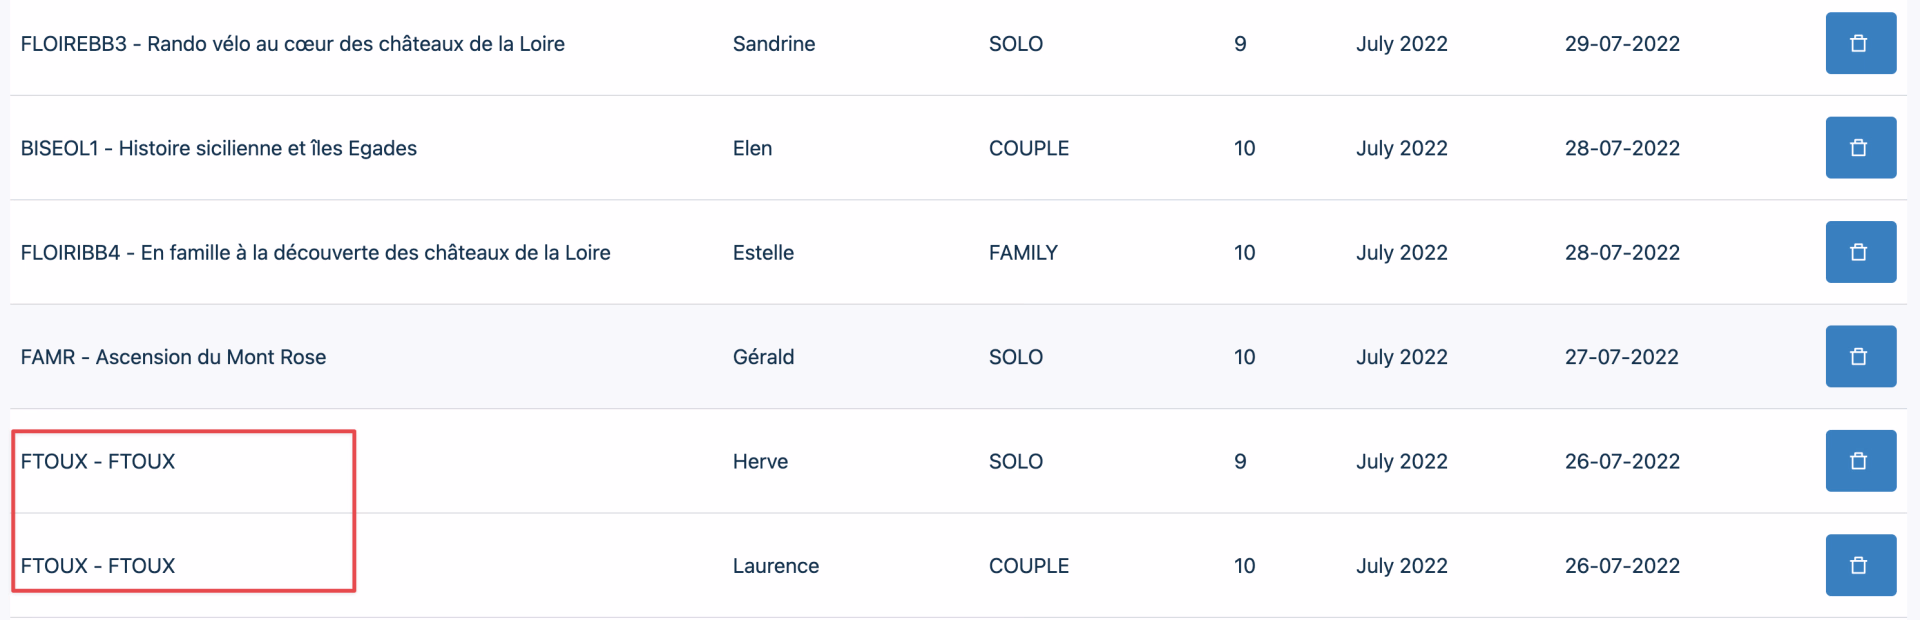Screen dimensions: 1920x620
Task: Select the name Gérald
Action: coord(763,357)
